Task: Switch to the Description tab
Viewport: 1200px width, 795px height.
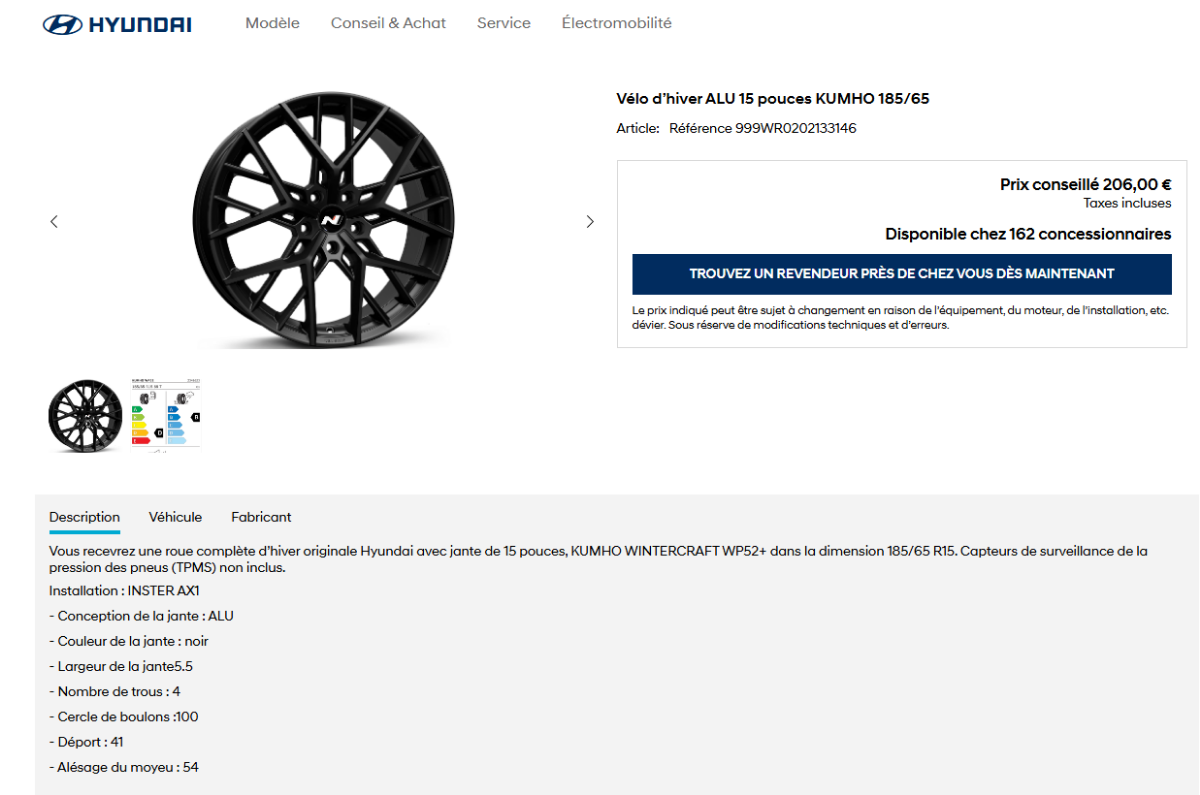Action: [x=84, y=517]
